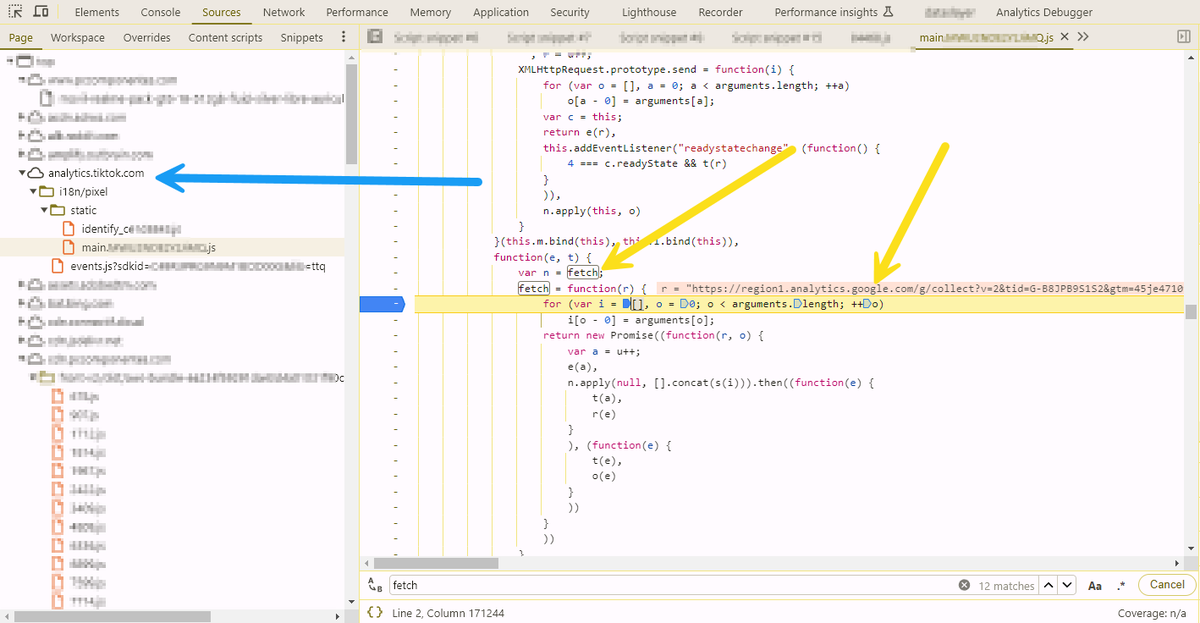Open the Performance panel

[x=357, y=12]
